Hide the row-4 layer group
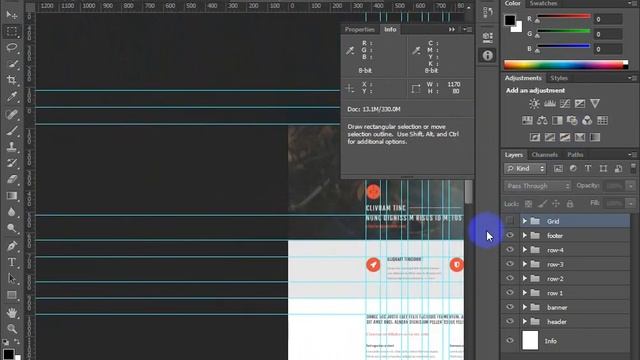The height and width of the screenshot is (360, 640). coord(510,250)
